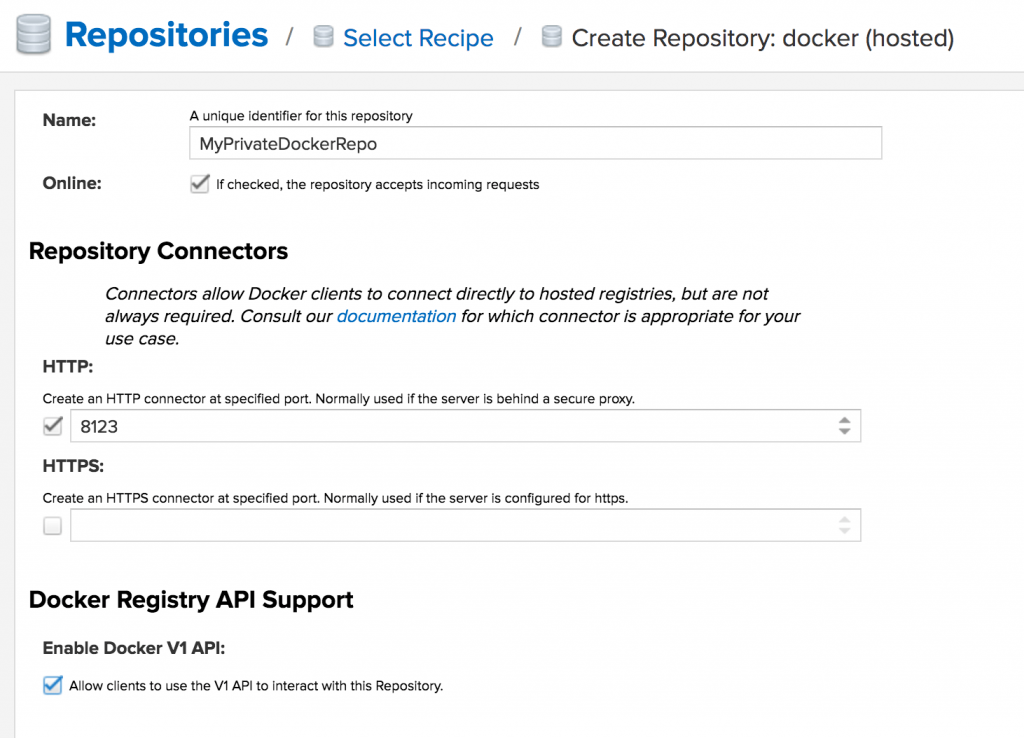This screenshot has height=738, width=1024.
Task: Go back to Select Recipe
Action: [418, 39]
